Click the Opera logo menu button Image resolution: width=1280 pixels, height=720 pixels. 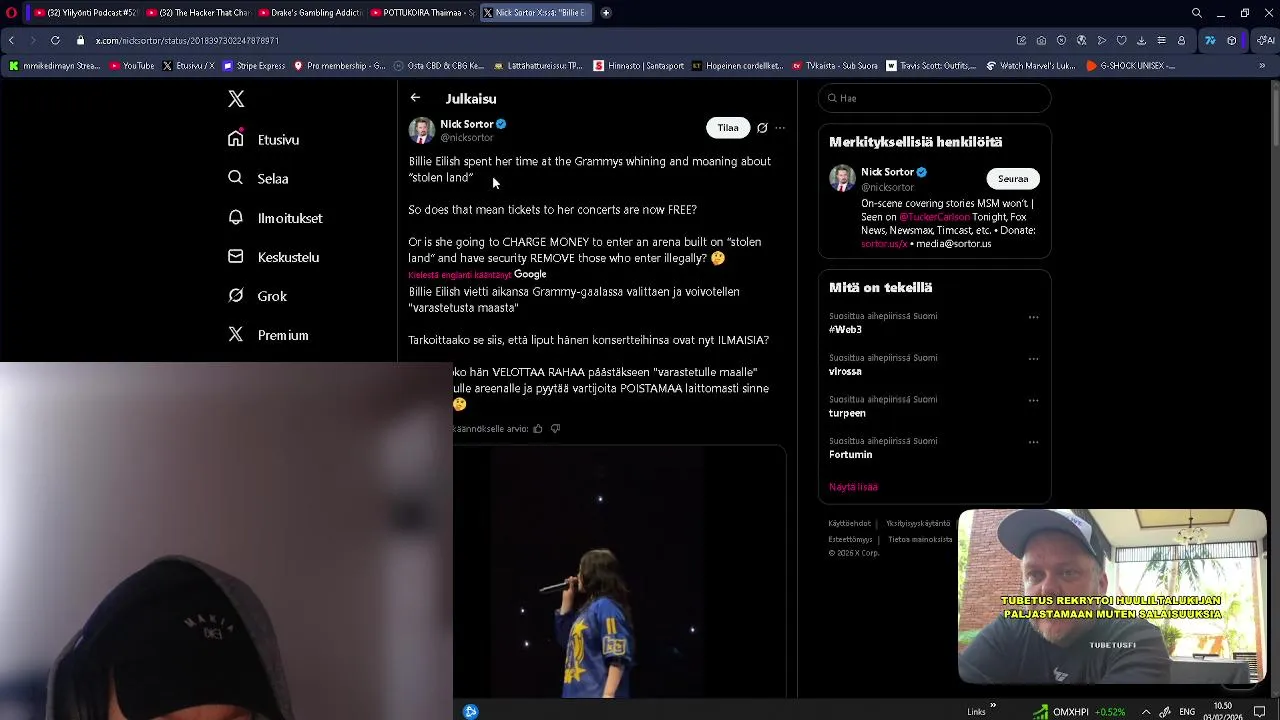(x=12, y=13)
